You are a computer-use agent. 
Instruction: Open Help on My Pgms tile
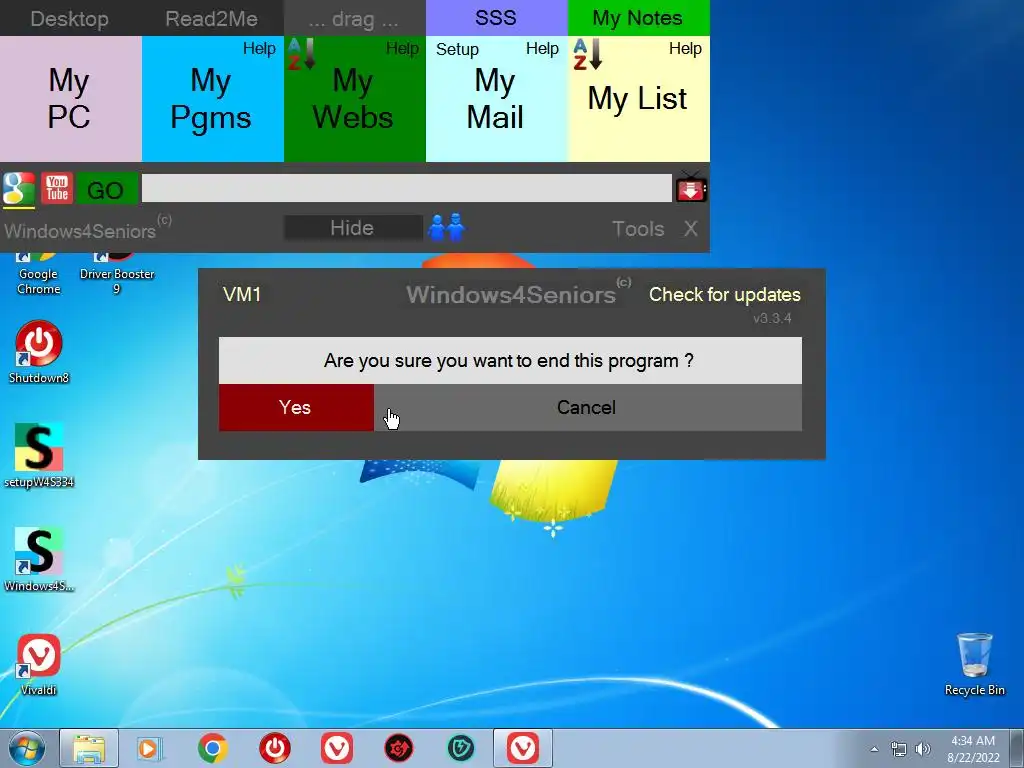pos(259,48)
